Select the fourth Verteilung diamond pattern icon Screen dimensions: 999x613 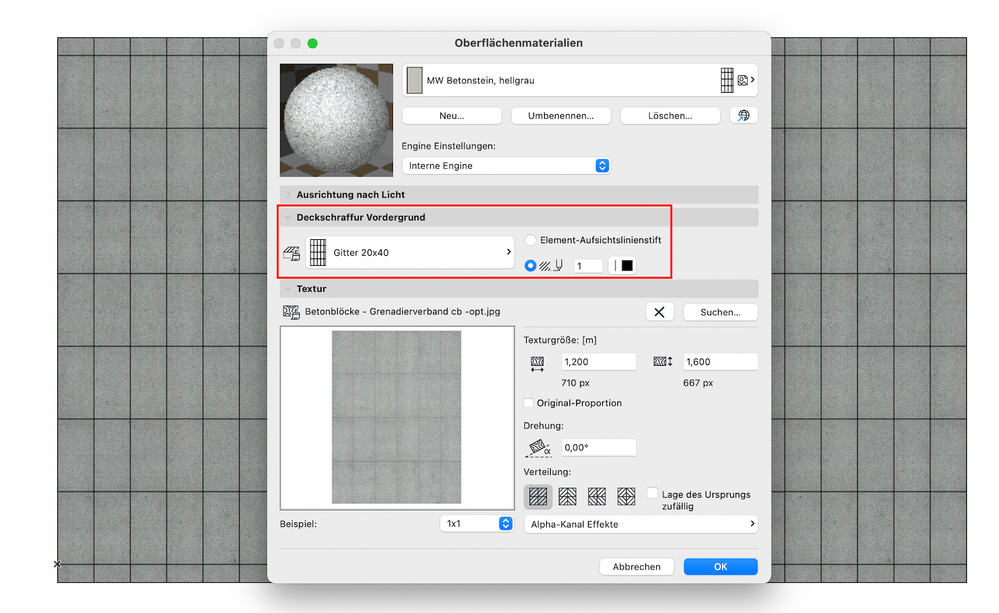tap(626, 496)
